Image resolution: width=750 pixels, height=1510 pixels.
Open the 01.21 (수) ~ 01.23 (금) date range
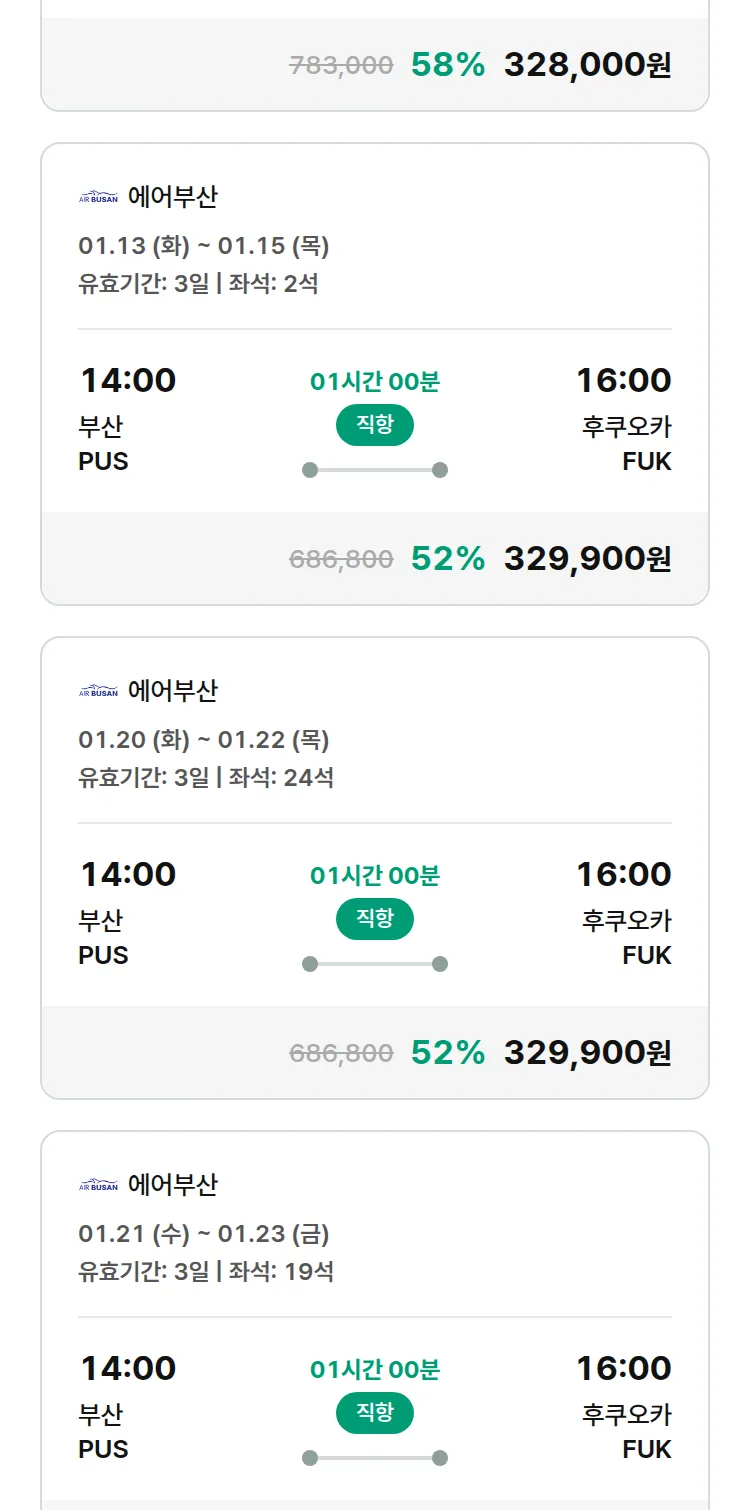[204, 1234]
